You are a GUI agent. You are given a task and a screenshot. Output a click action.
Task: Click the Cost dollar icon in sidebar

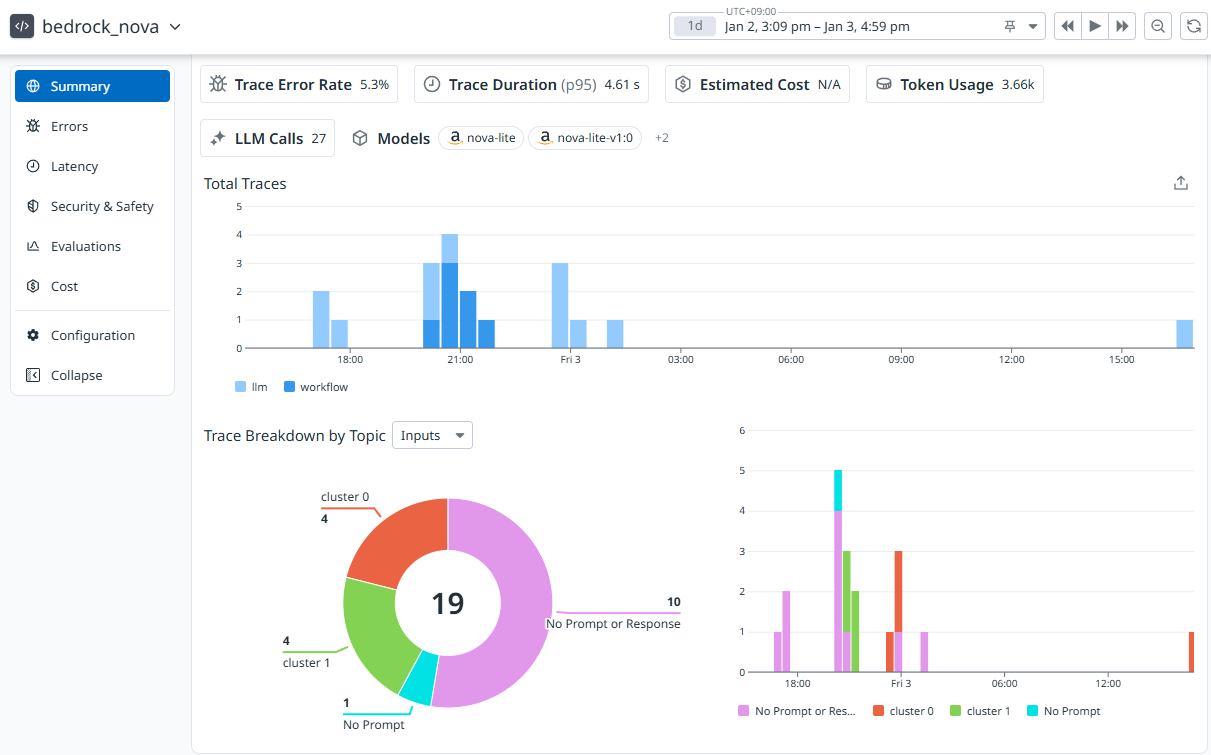[33, 286]
